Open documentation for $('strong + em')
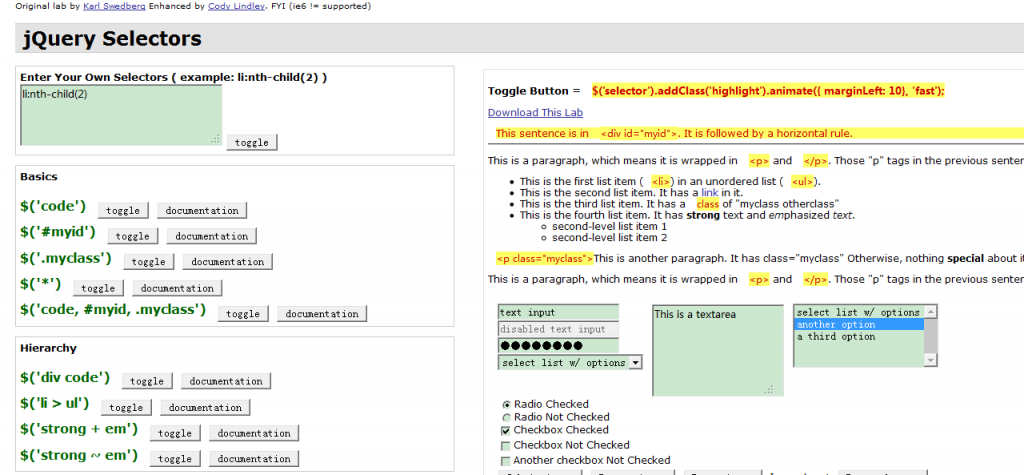The width and height of the screenshot is (1024, 475). [x=254, y=433]
